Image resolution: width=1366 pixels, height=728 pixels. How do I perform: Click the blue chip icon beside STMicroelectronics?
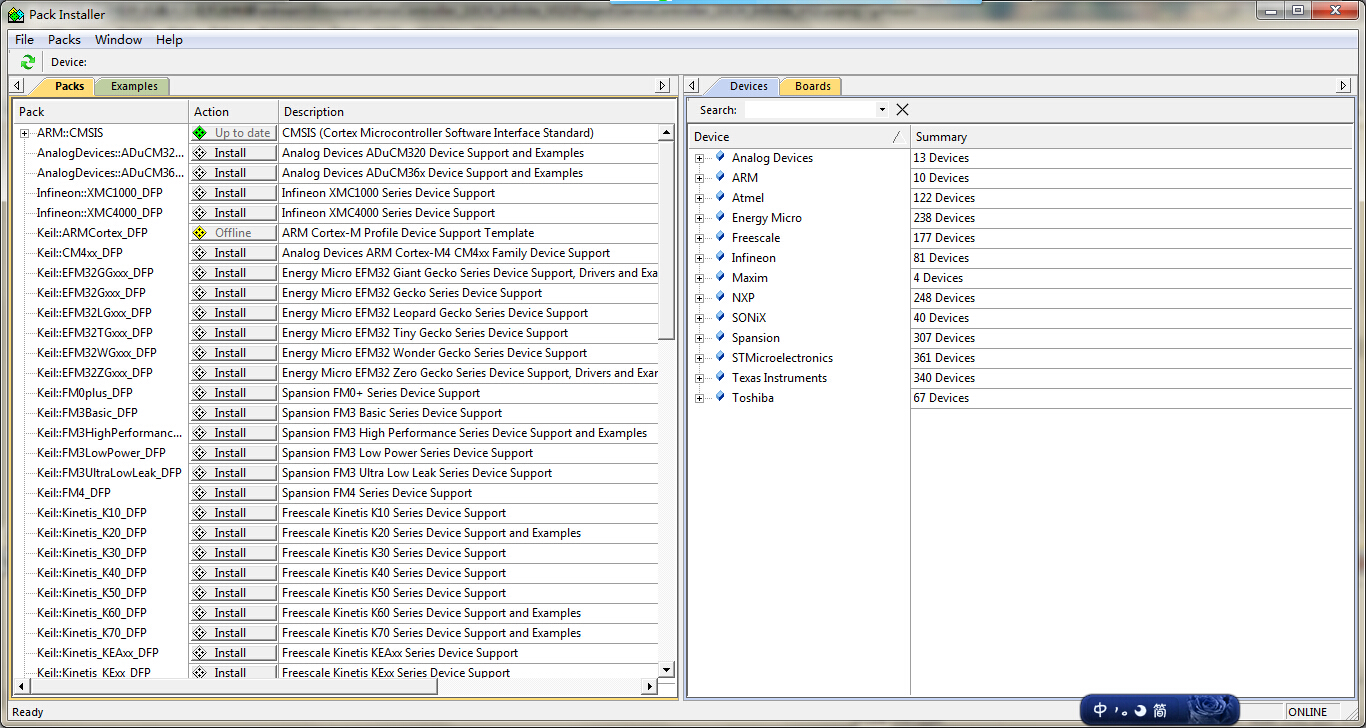pyautogui.click(x=720, y=357)
